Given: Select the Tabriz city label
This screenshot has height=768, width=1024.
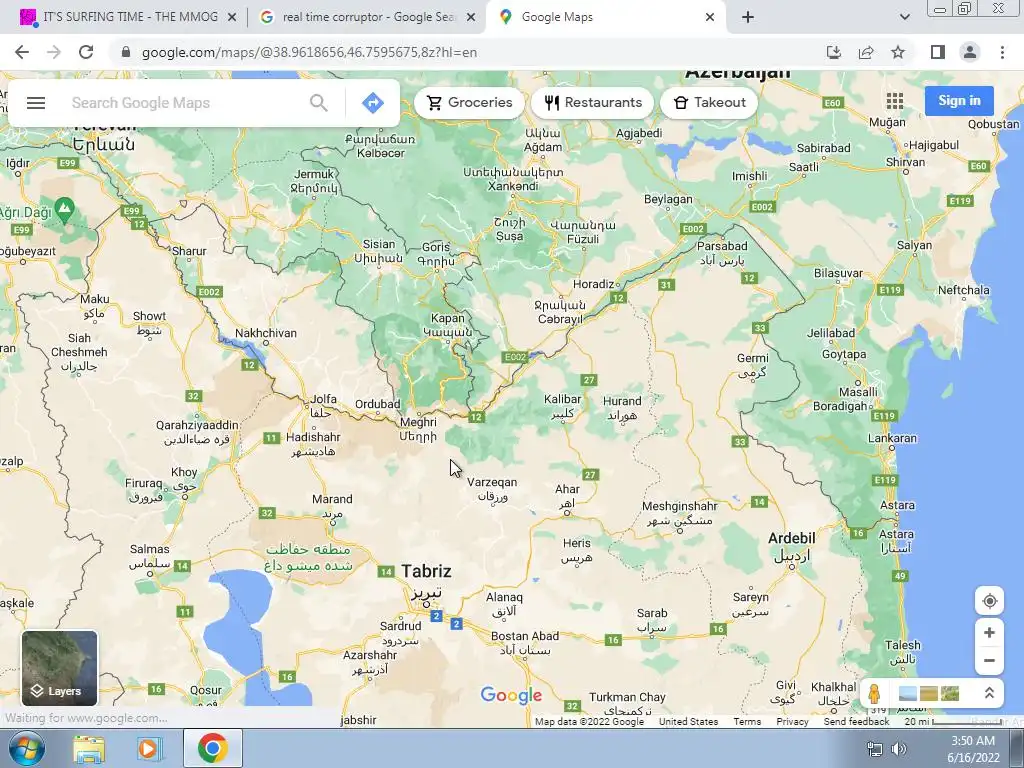Looking at the screenshot, I should (426, 571).
